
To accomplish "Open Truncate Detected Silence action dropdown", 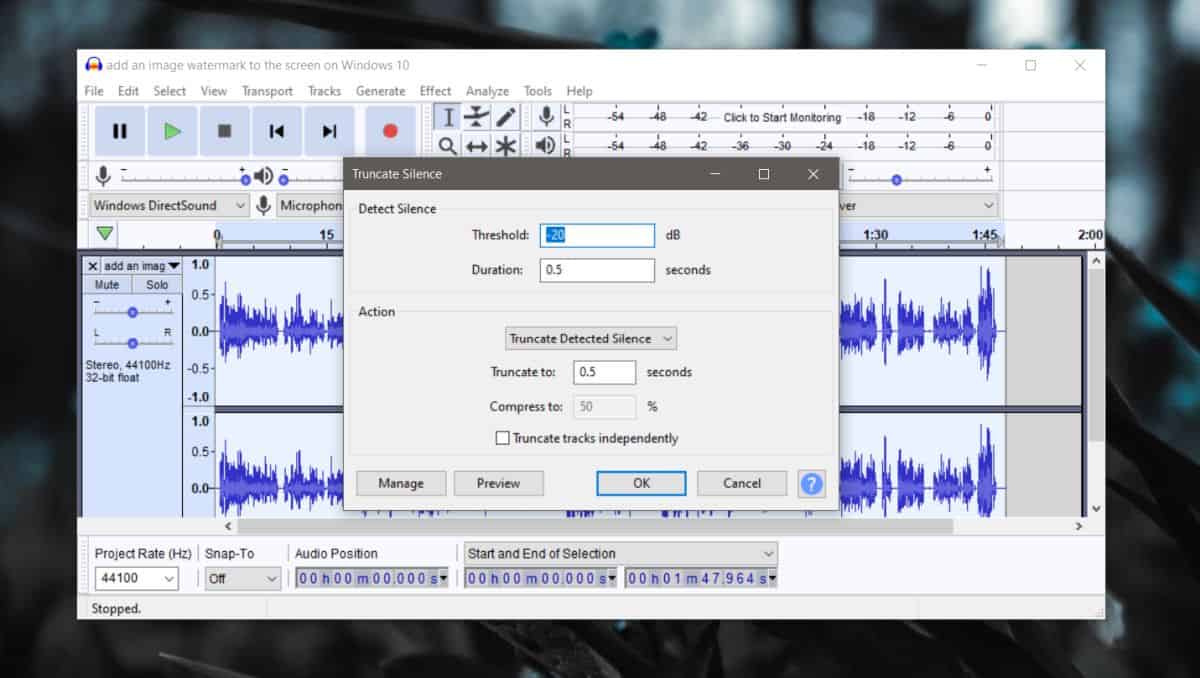I will pyautogui.click(x=590, y=339).
